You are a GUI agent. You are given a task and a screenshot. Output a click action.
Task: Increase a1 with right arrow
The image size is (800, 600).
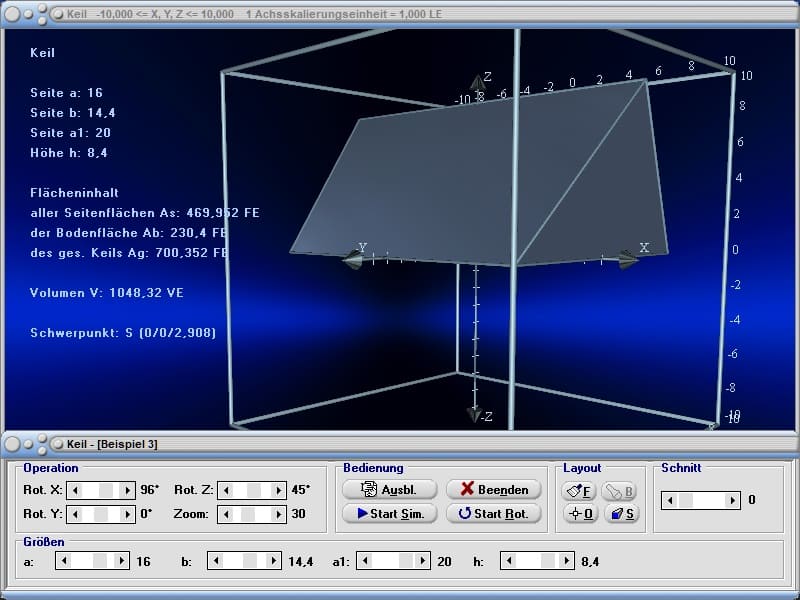point(422,561)
